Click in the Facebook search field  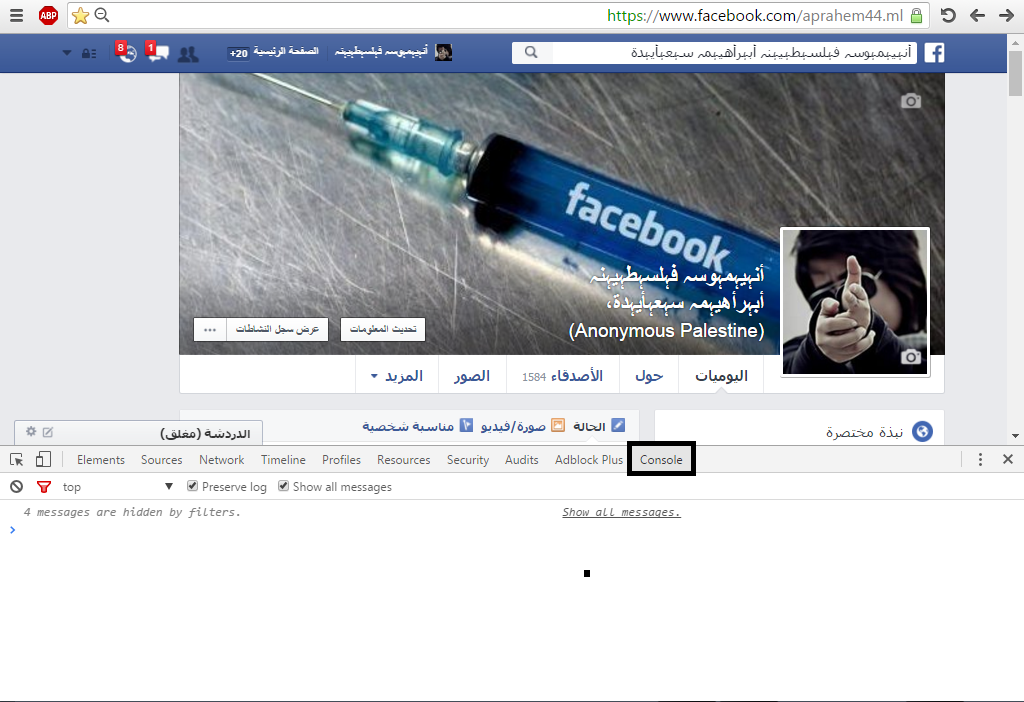click(734, 52)
